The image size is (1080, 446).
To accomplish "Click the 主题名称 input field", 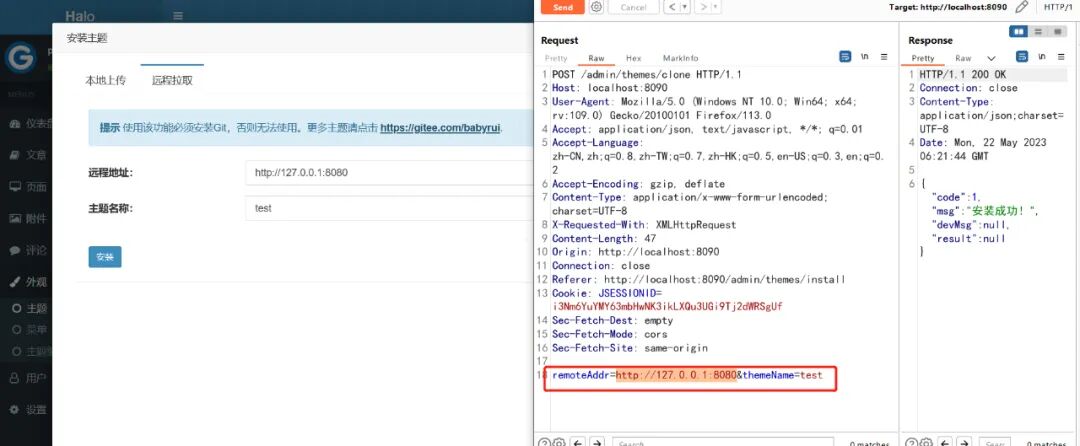I will tap(388, 208).
